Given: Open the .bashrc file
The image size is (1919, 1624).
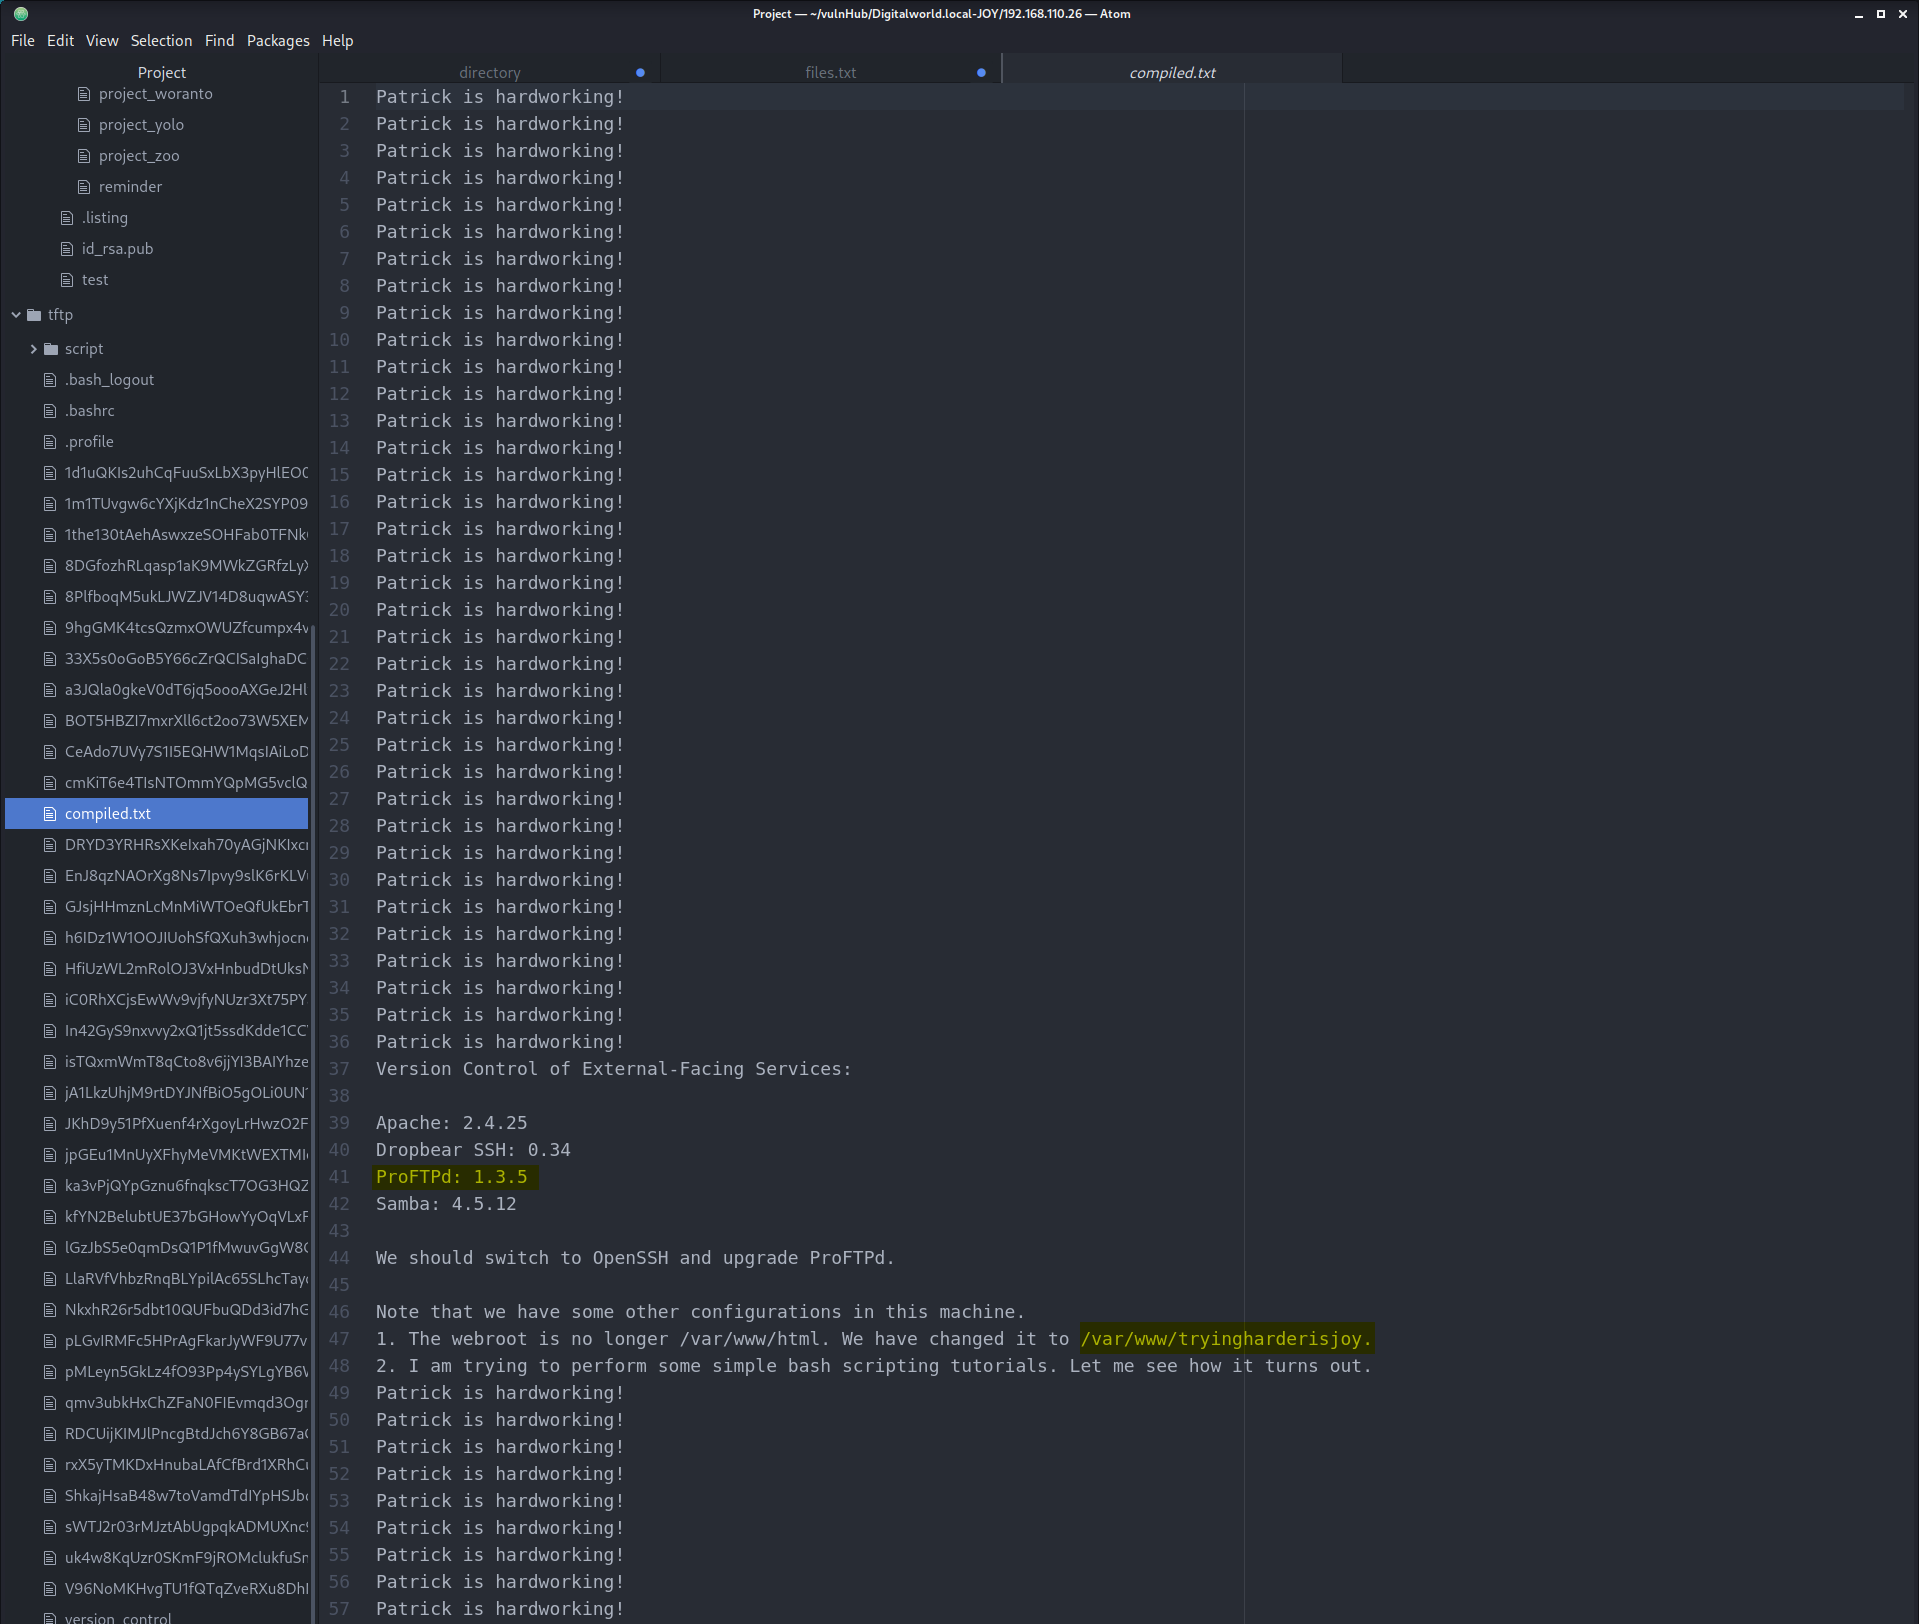Looking at the screenshot, I should [x=90, y=411].
